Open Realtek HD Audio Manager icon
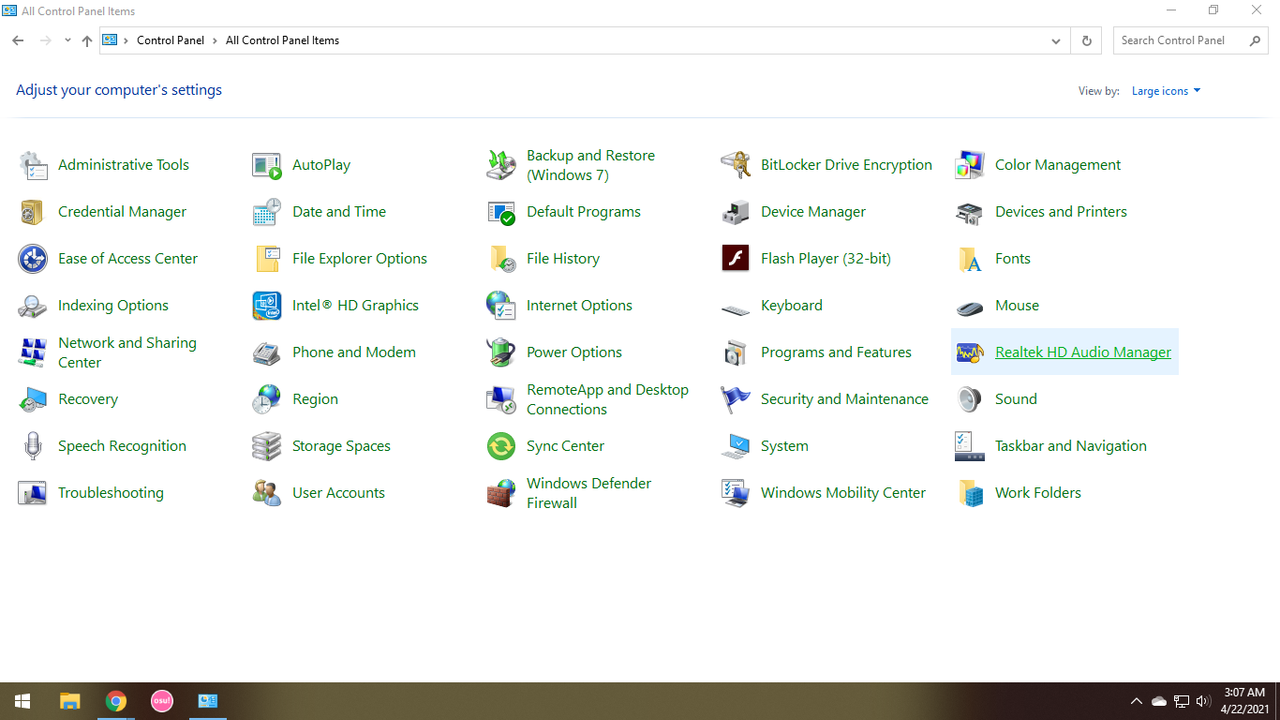This screenshot has width=1280, height=720. (969, 353)
